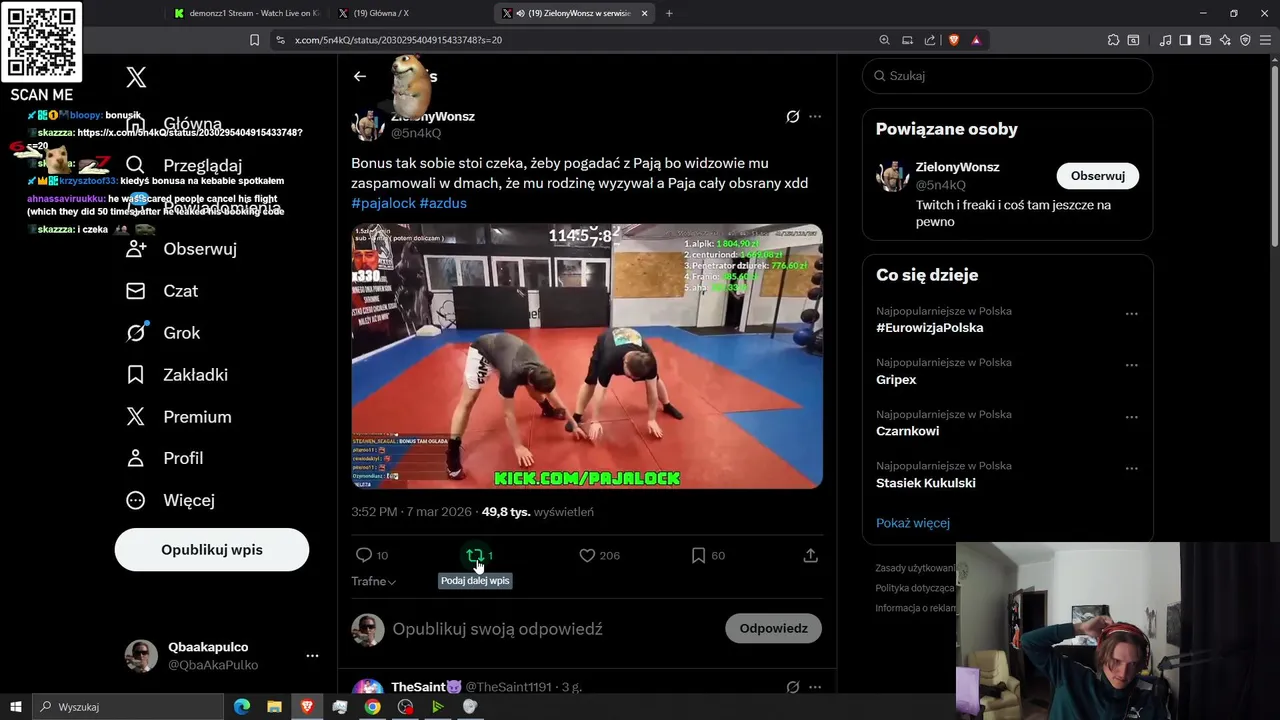Click the music note playlist icon in toolbar

(x=1165, y=40)
